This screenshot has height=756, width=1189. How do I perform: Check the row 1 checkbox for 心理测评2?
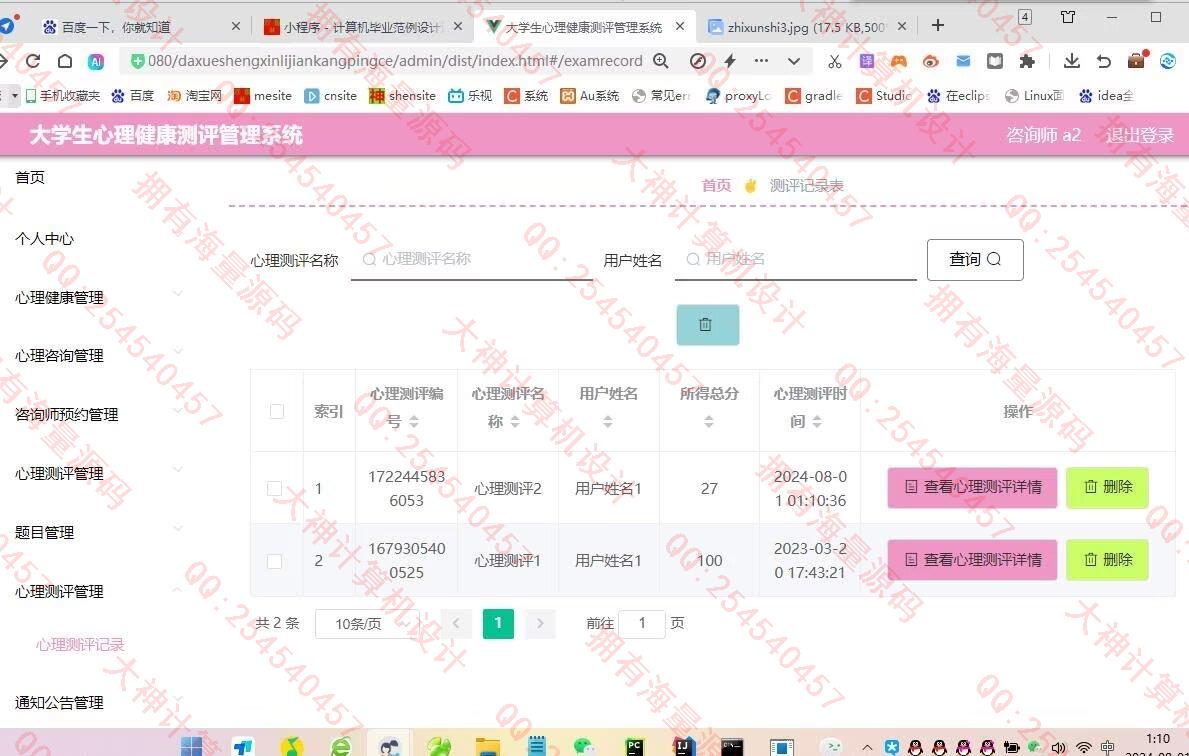pyautogui.click(x=275, y=488)
